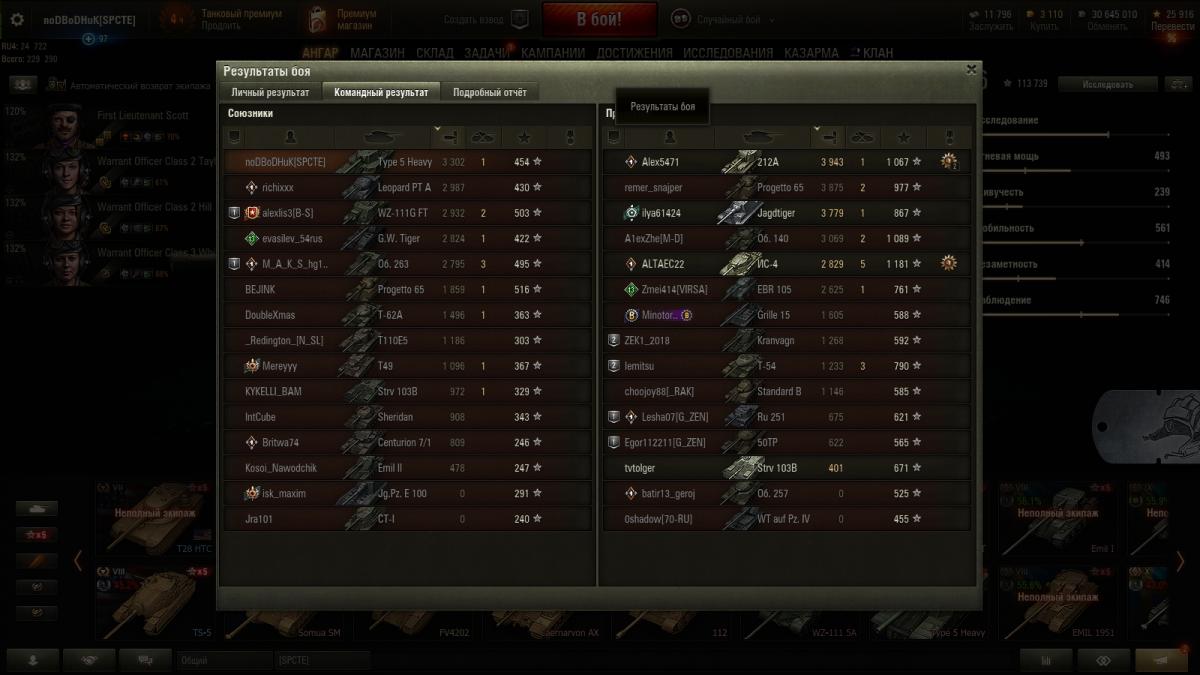Sort allies by kills column icon
1200x675 pixels.
(483, 136)
